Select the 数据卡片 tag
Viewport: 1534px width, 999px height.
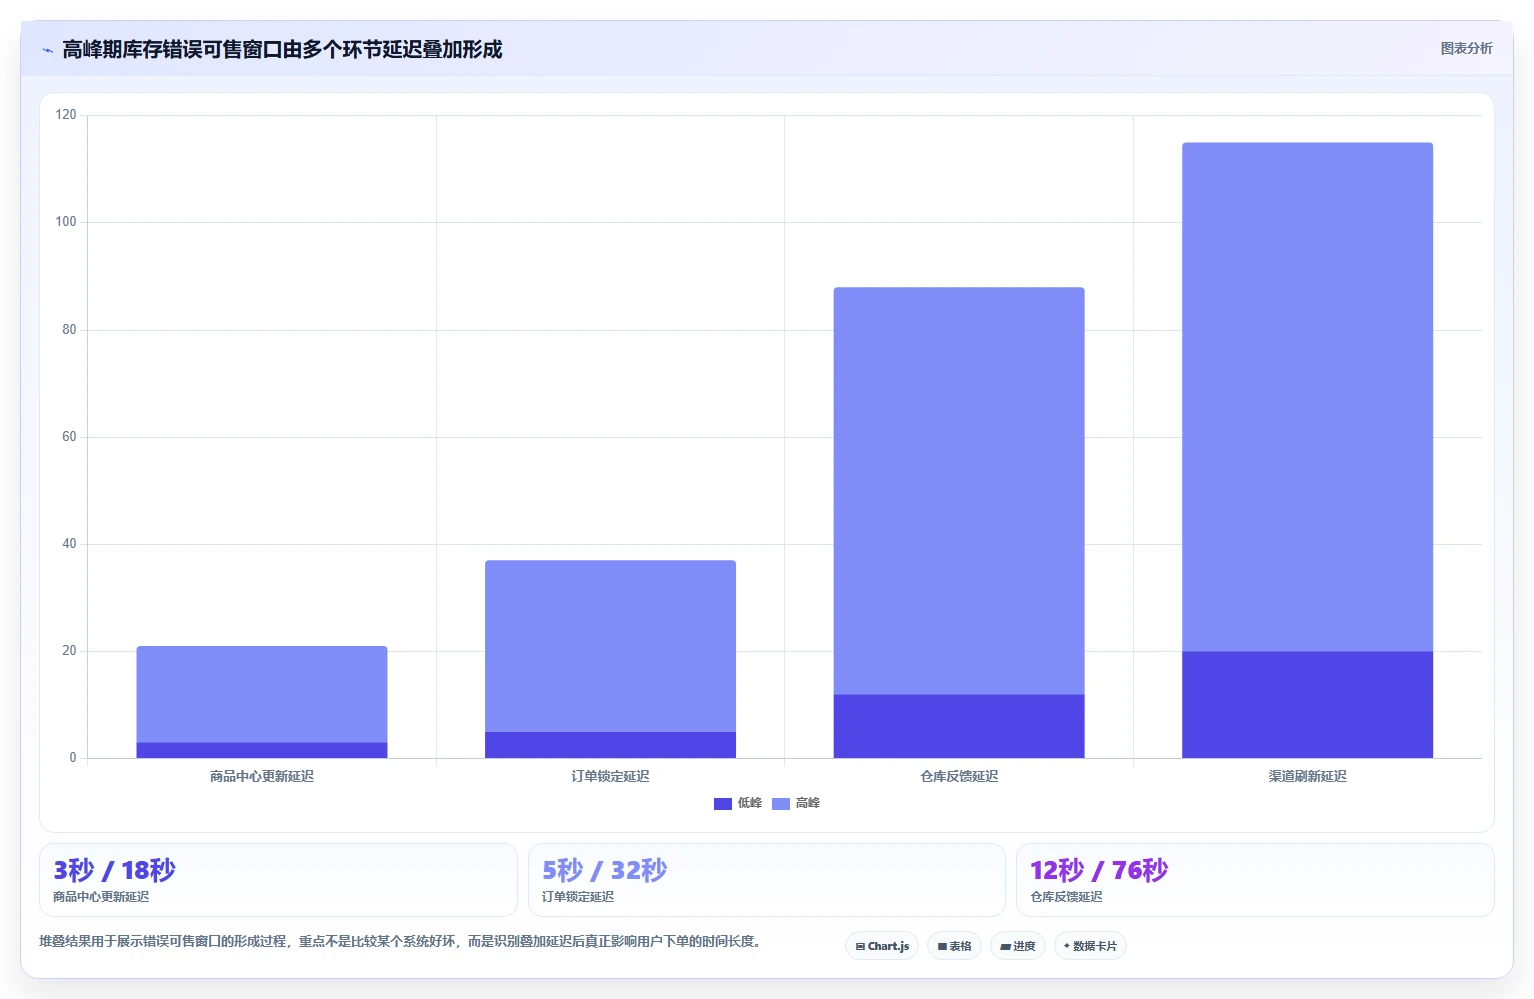[1090, 946]
